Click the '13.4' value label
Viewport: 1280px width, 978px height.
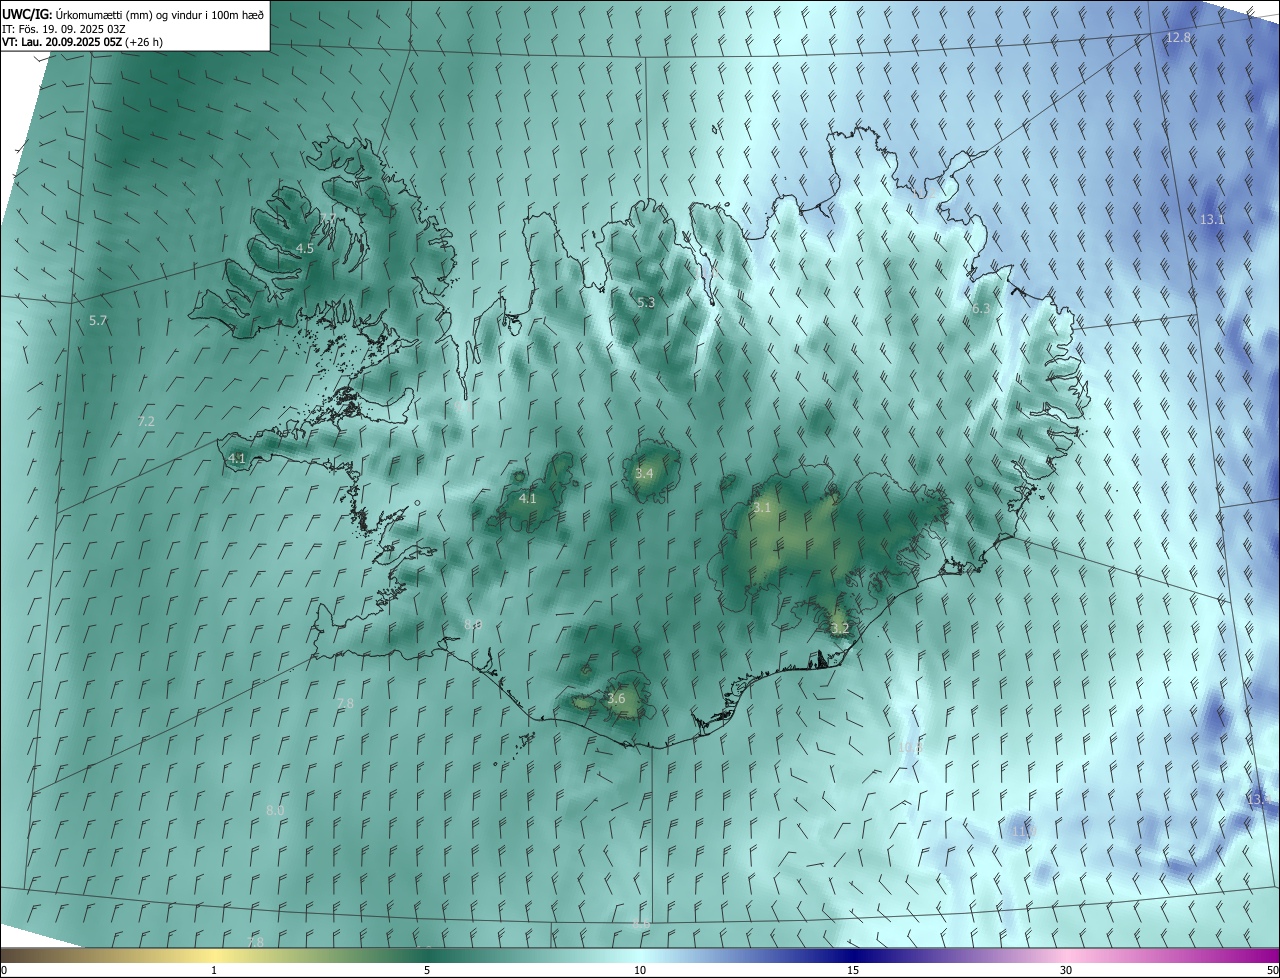click(x=1258, y=800)
